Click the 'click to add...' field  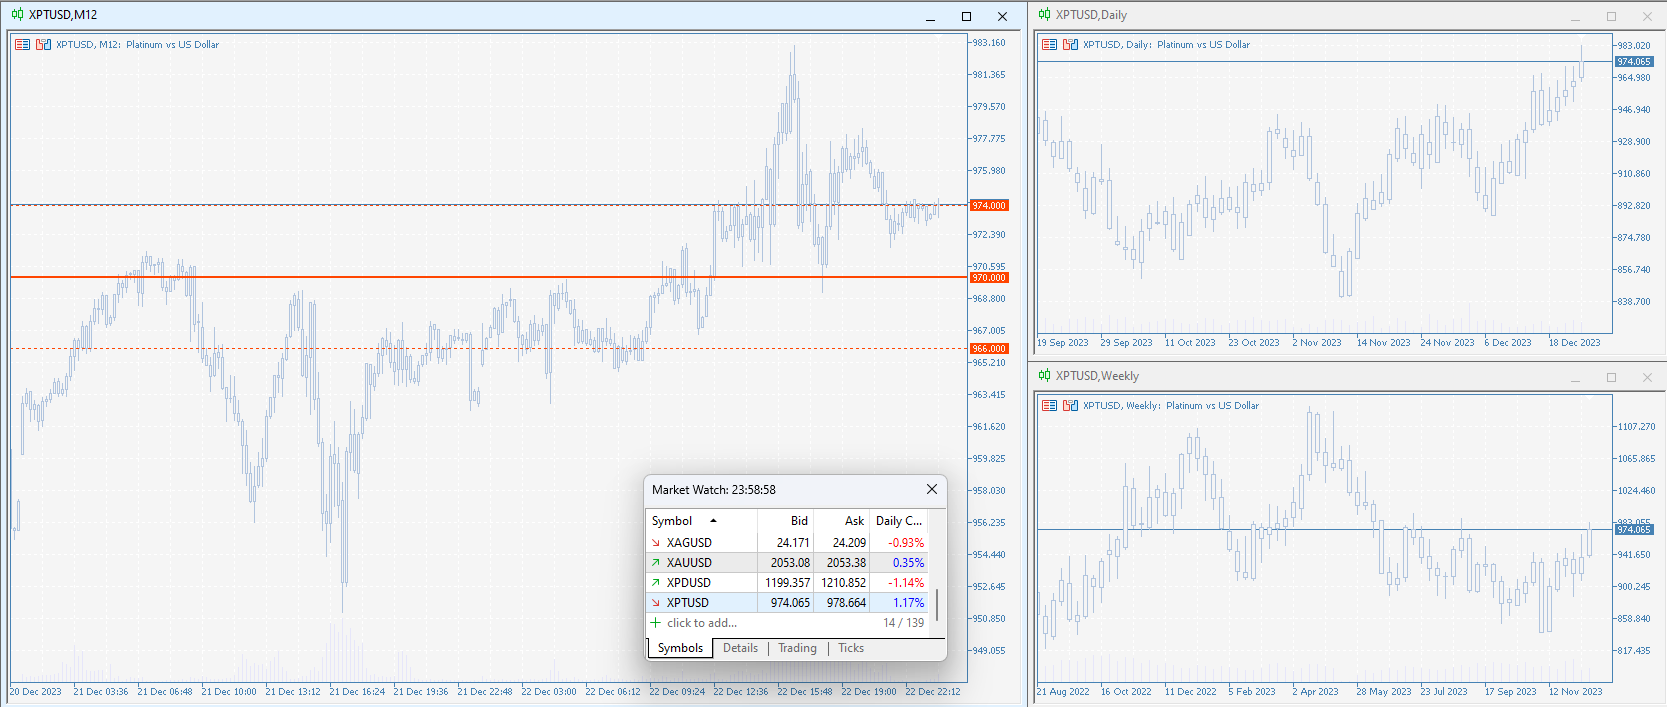pos(702,623)
